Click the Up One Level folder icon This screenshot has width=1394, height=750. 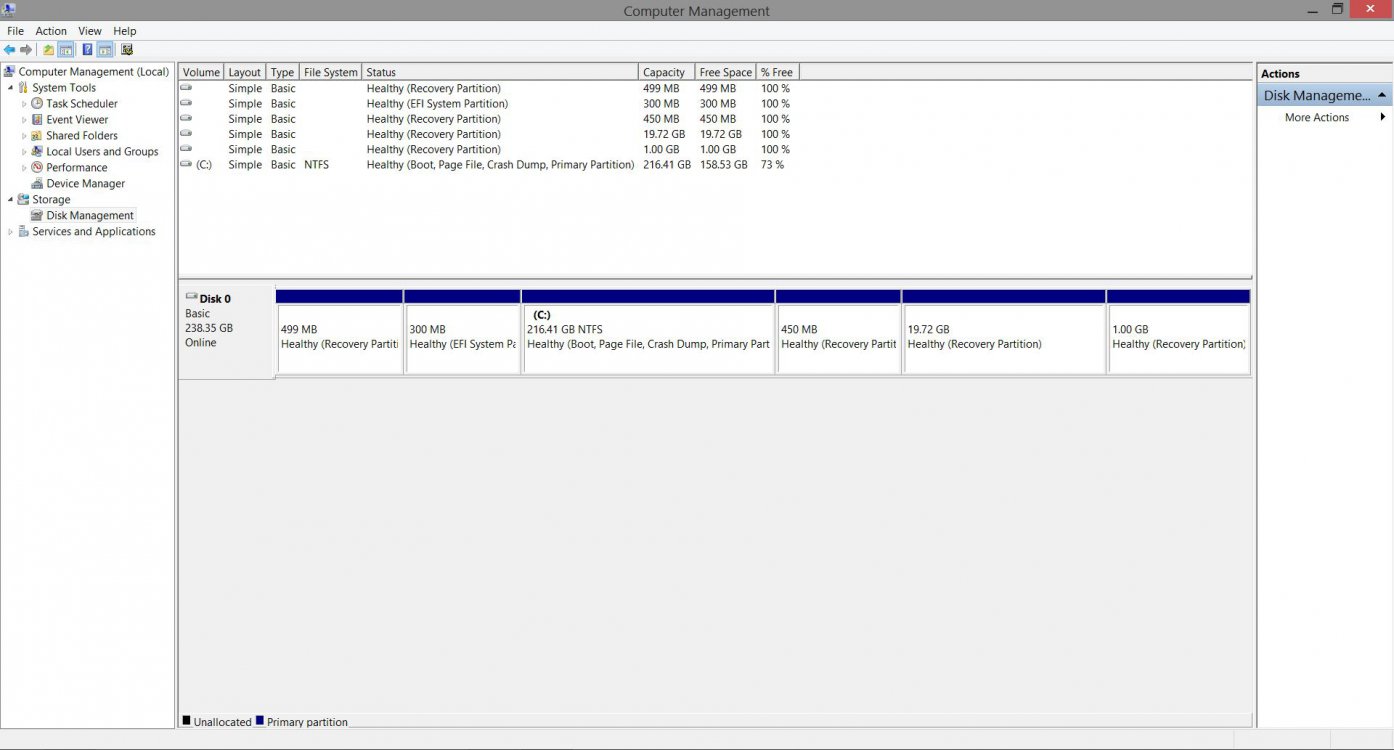48,49
